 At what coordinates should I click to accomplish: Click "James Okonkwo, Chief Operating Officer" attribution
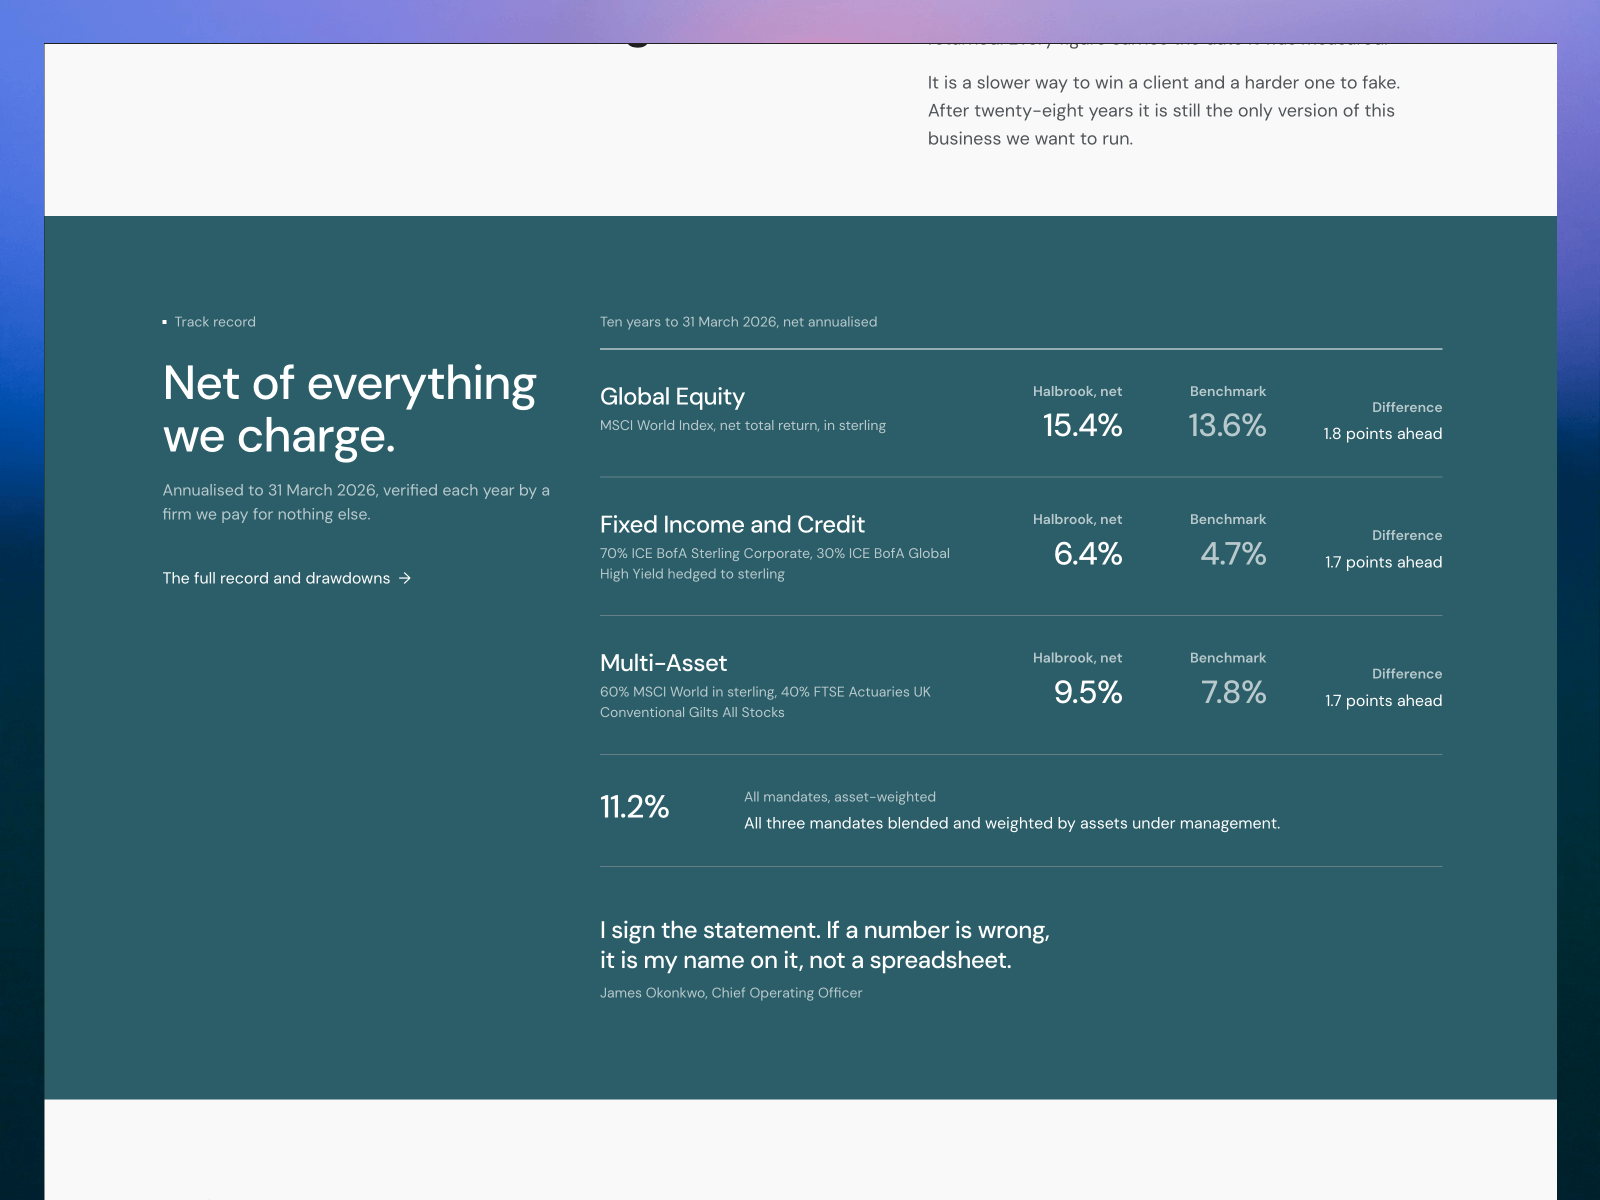pos(731,993)
